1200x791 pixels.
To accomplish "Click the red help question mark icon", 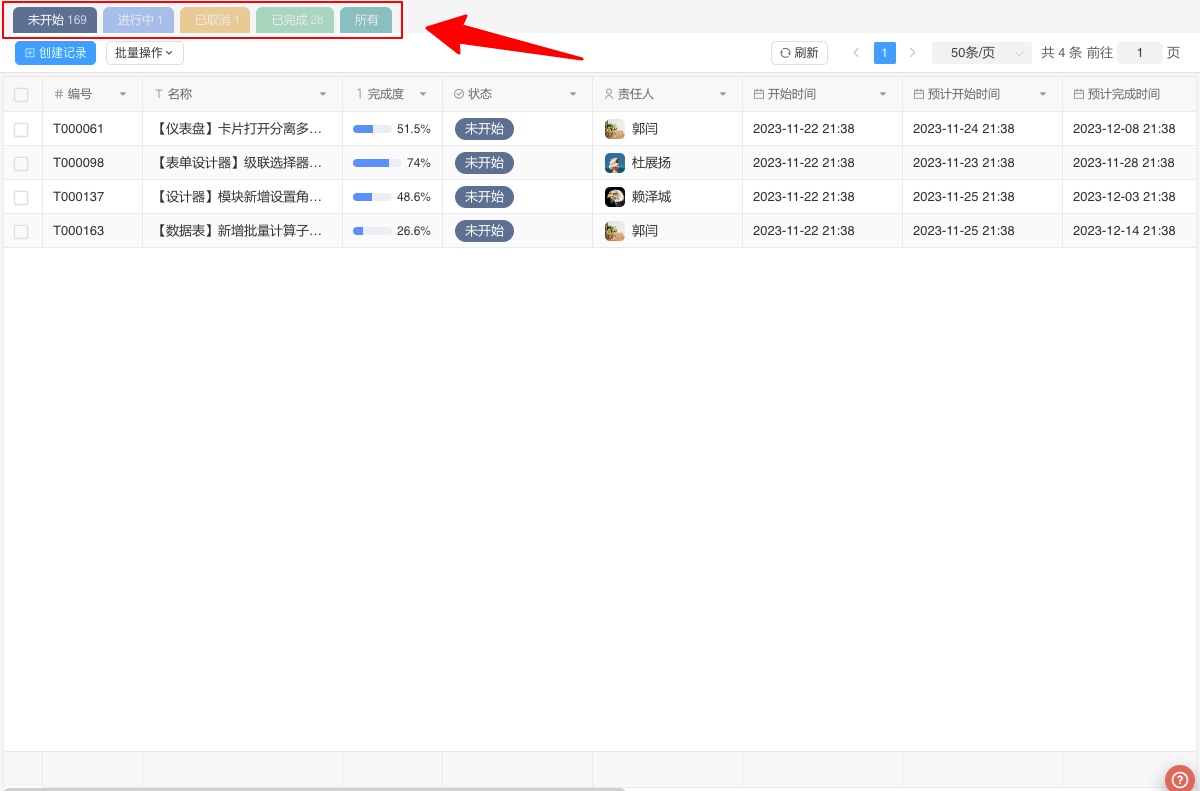I will (x=1181, y=780).
